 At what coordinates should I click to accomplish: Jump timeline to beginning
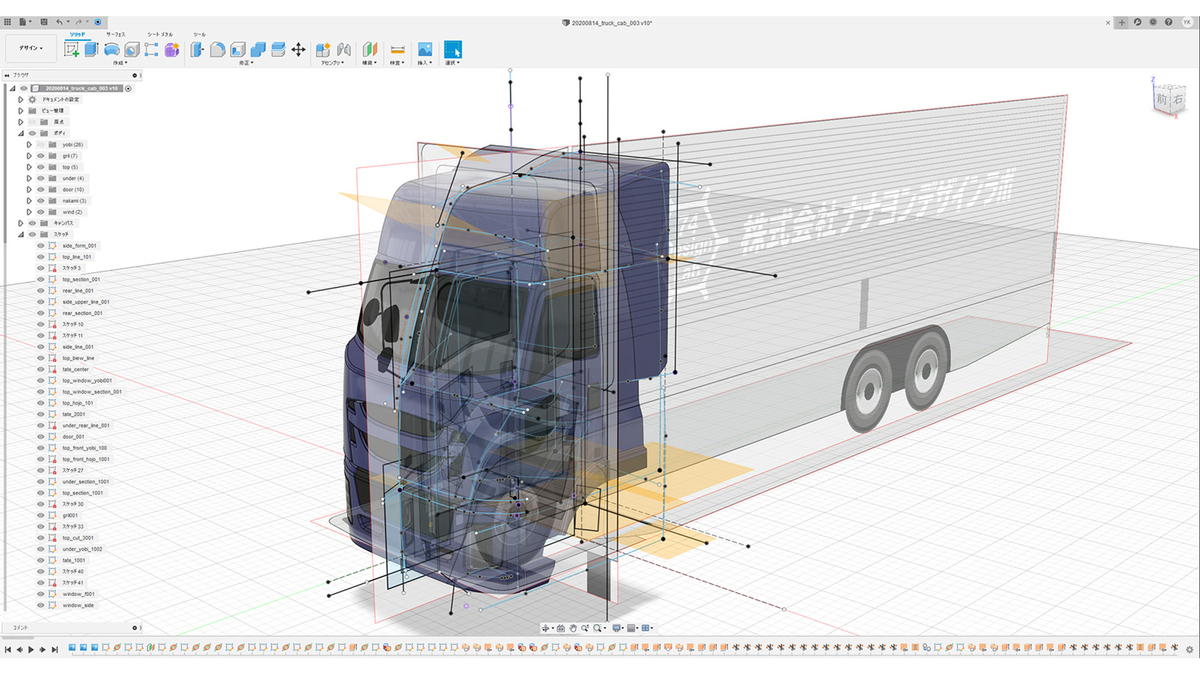click(x=7, y=649)
